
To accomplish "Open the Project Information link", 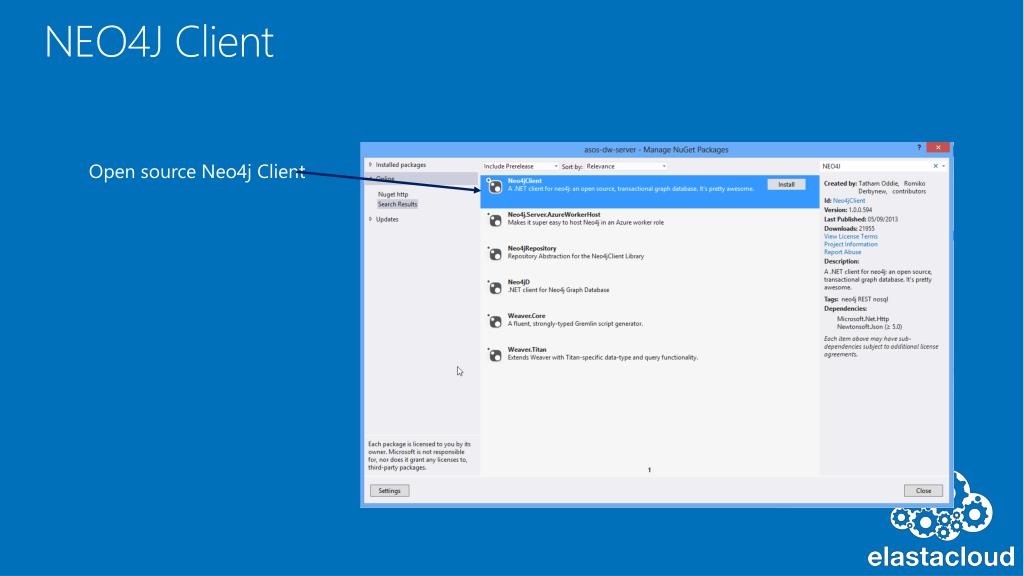I will tap(851, 244).
